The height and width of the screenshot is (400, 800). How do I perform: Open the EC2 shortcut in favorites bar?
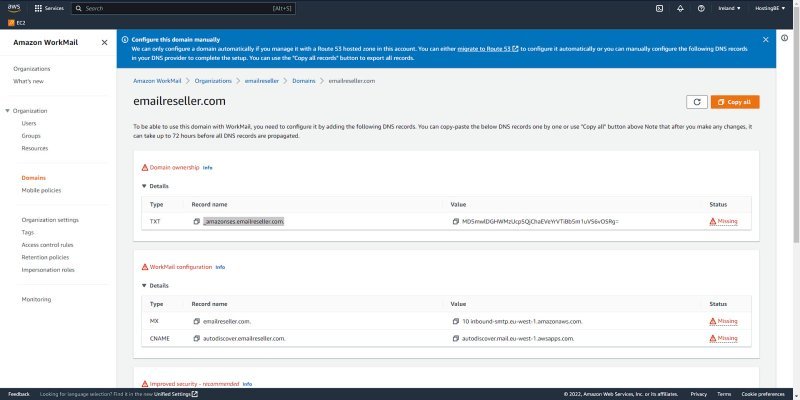pyautogui.click(x=17, y=23)
